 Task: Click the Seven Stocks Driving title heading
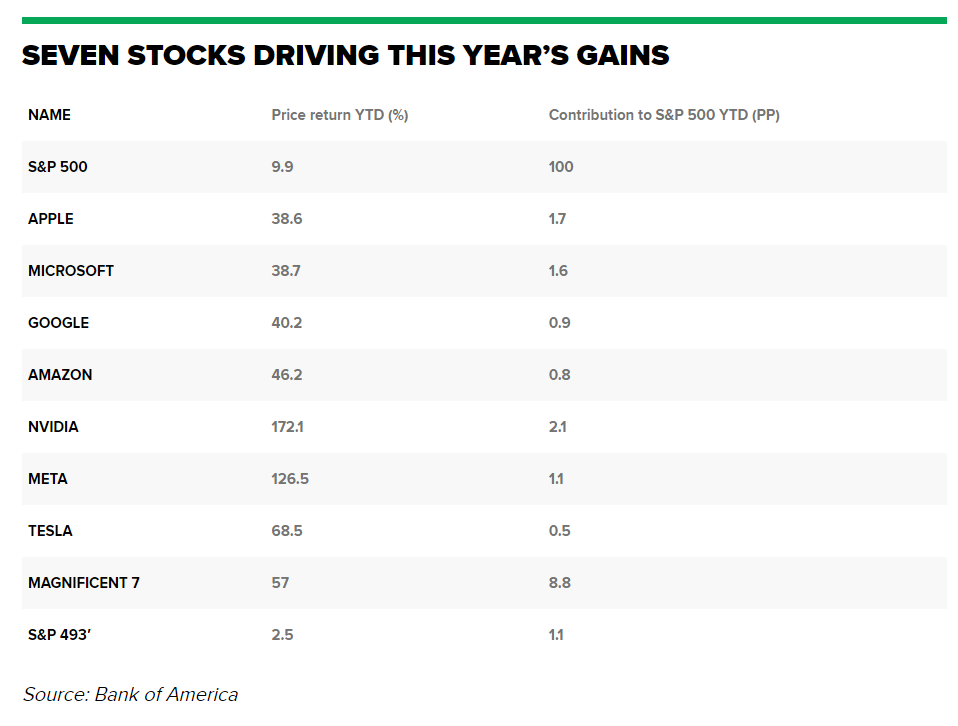(x=345, y=56)
